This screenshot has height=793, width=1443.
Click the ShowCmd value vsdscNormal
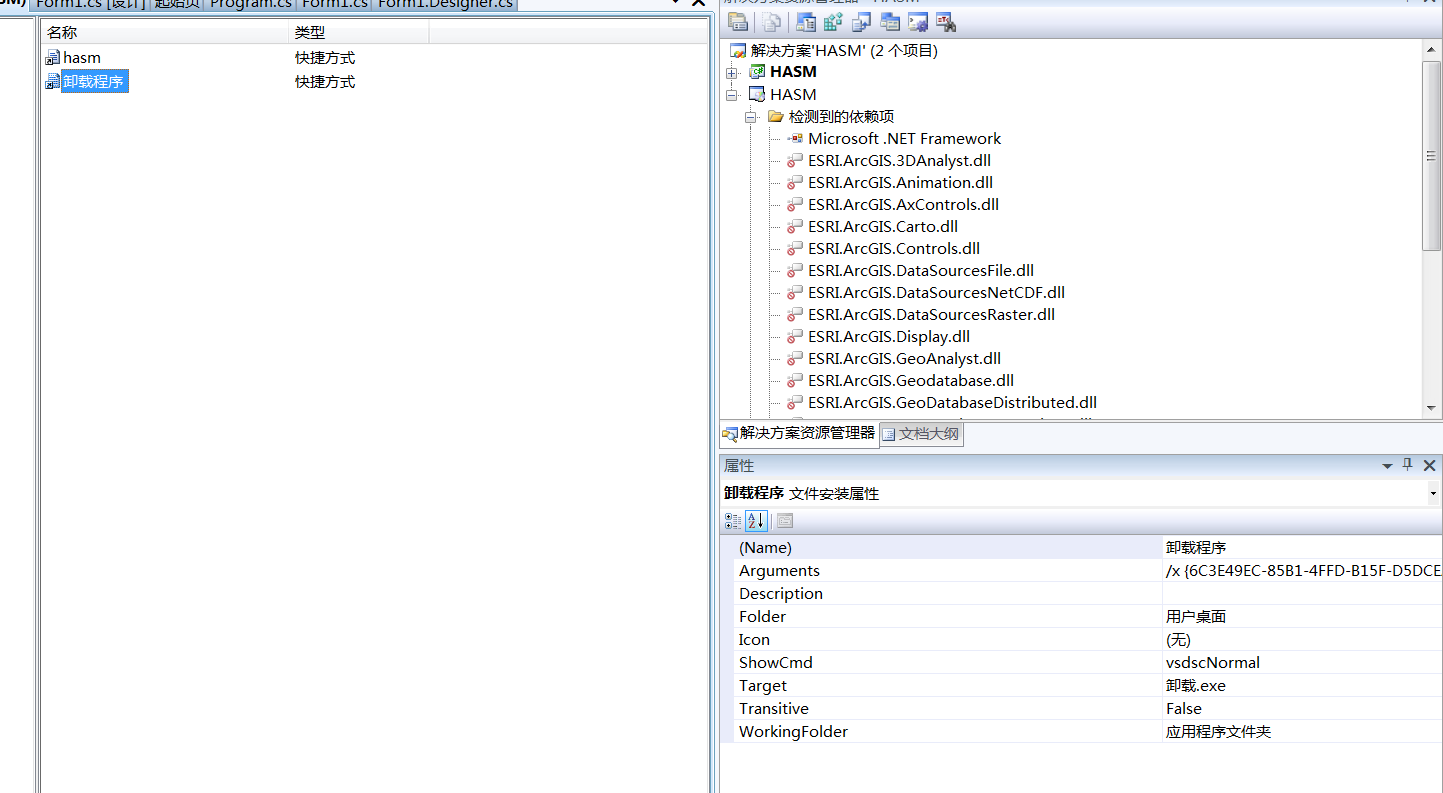[1302, 663]
